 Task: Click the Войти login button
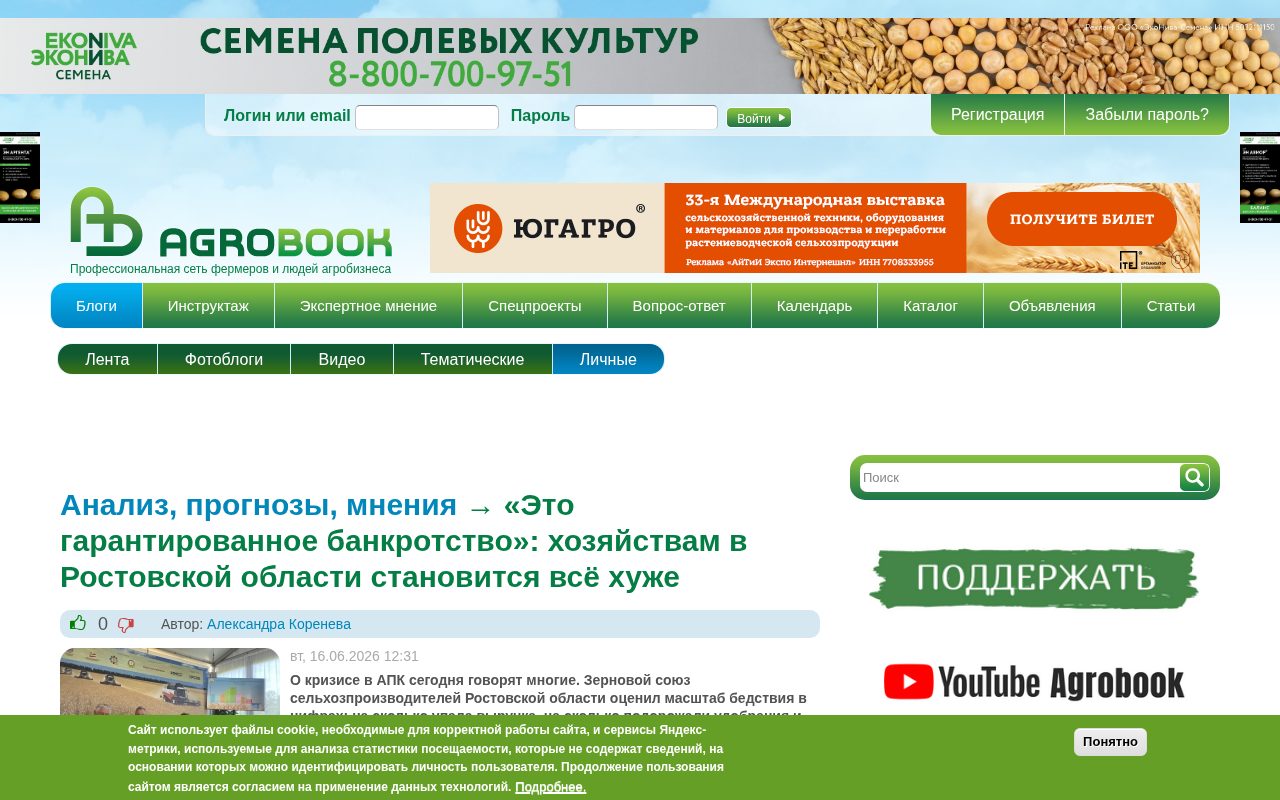759,118
